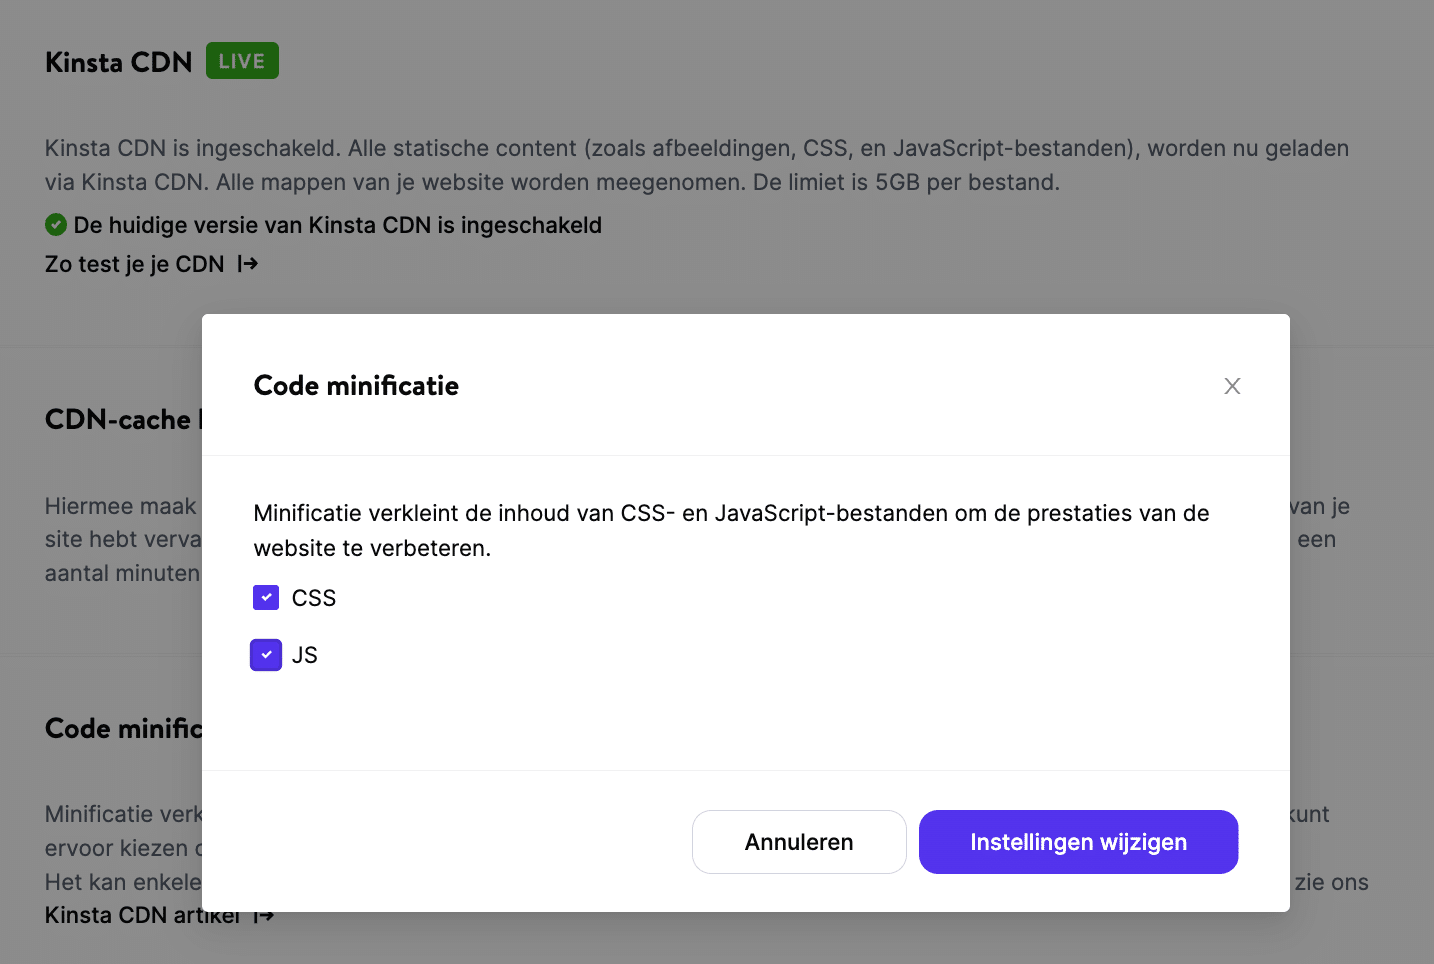Select the Kinsta CDN section heading

[x=118, y=61]
